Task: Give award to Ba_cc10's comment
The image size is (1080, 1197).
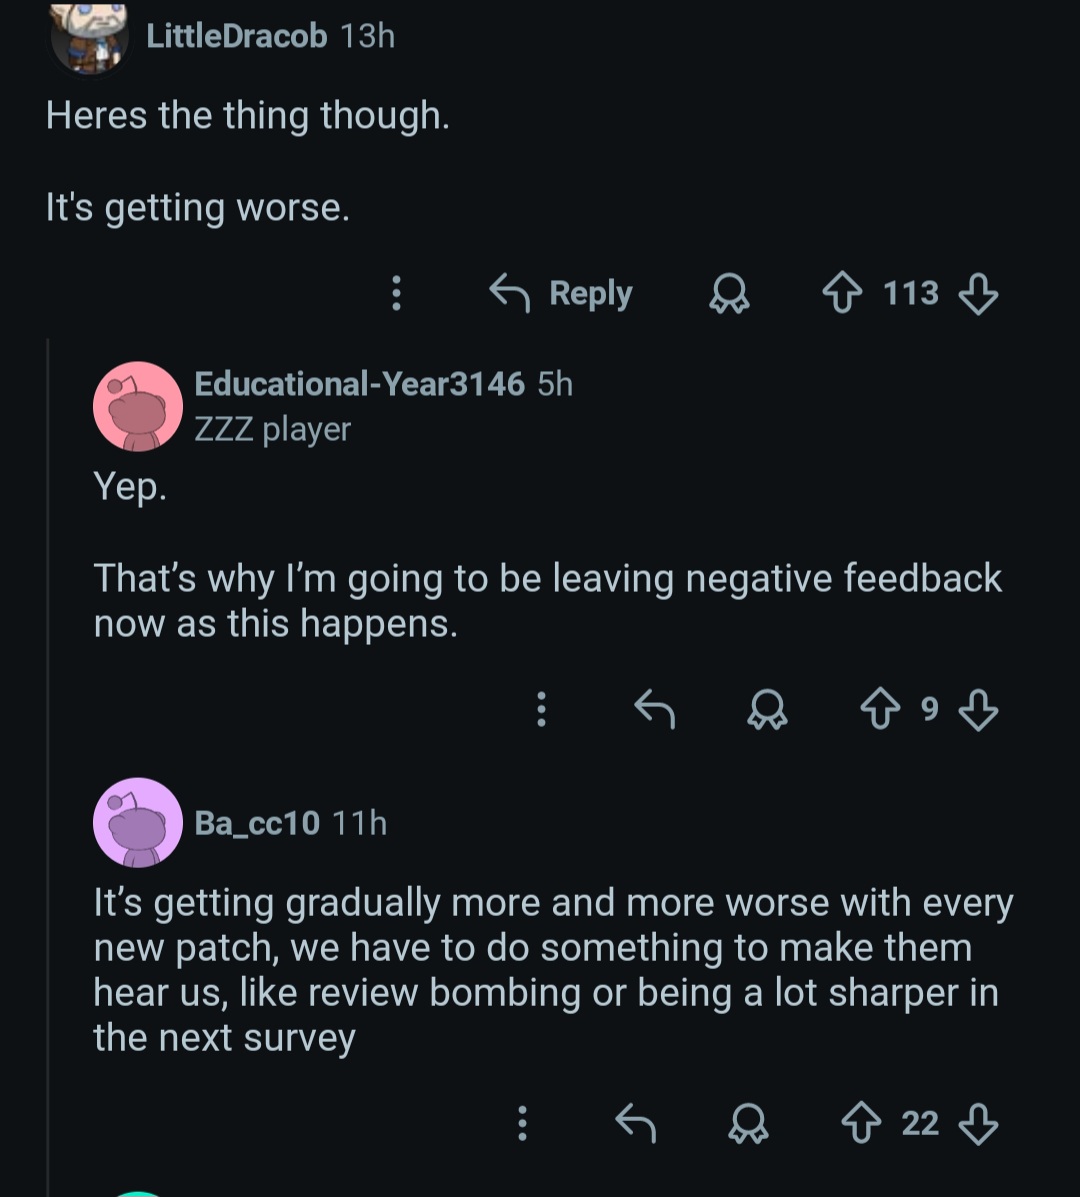Action: 748,1124
